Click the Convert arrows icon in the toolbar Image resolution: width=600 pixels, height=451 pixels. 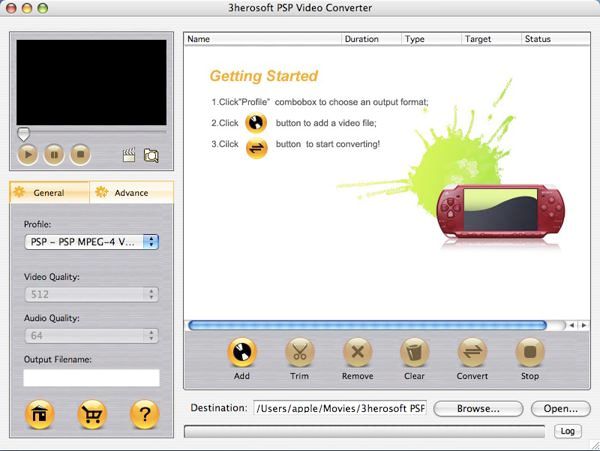tap(472, 352)
